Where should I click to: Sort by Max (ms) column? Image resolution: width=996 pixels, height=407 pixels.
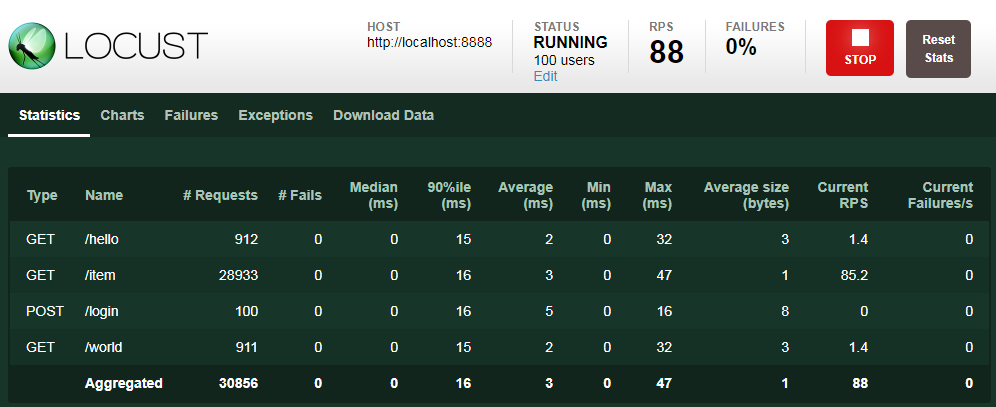coord(657,196)
